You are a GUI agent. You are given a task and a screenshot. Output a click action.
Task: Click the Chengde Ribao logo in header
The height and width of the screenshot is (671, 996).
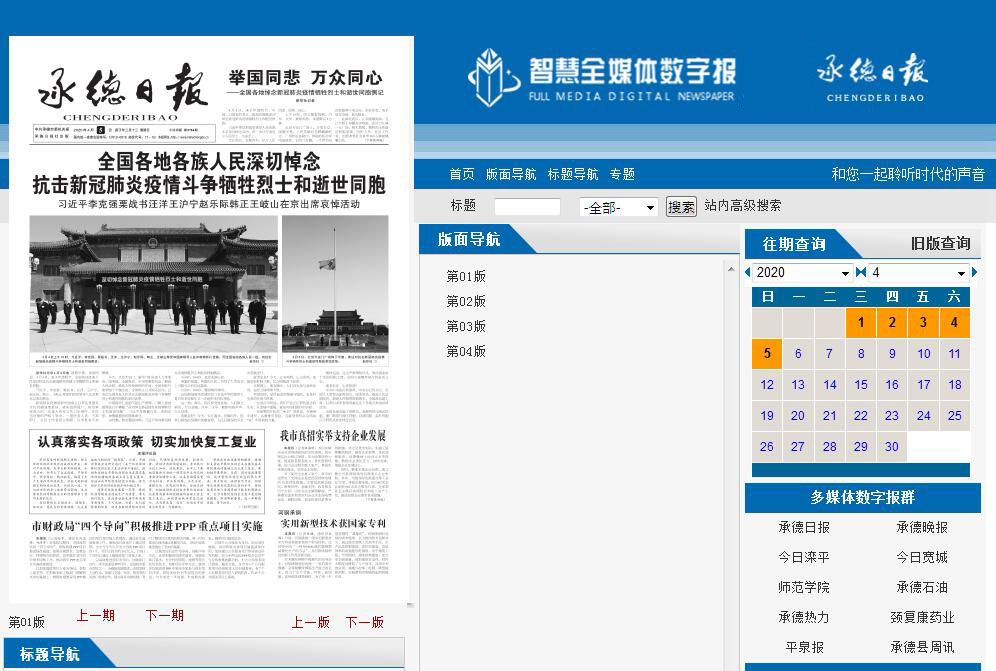coord(873,78)
